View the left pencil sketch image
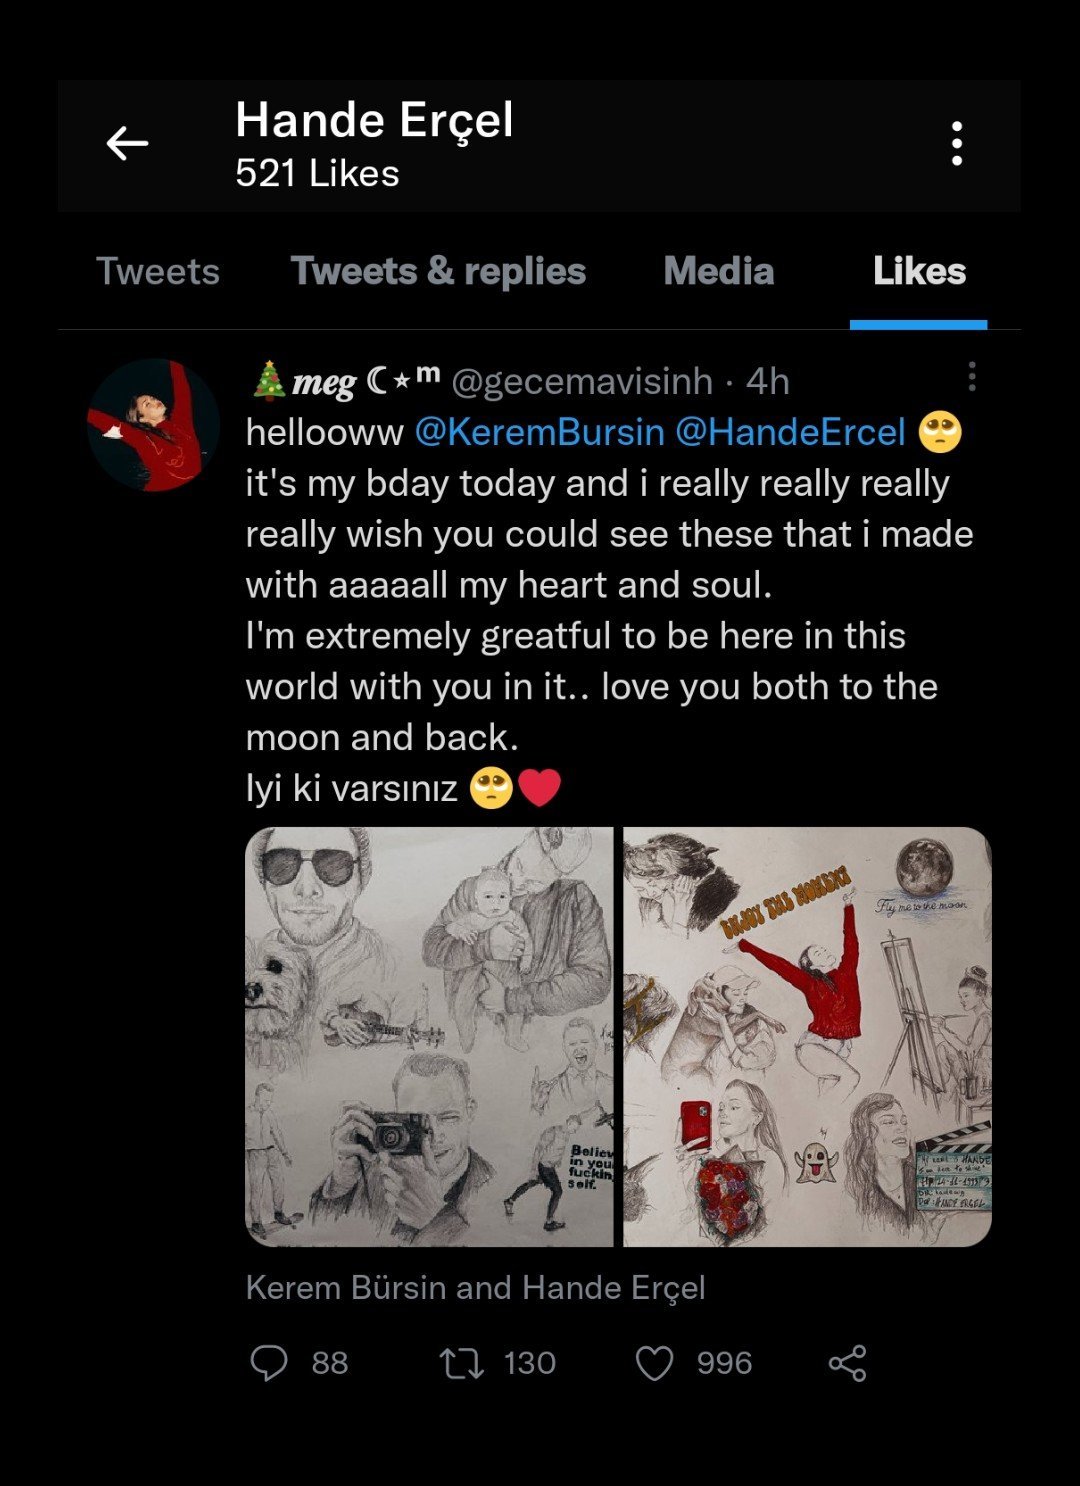 click(x=429, y=1037)
